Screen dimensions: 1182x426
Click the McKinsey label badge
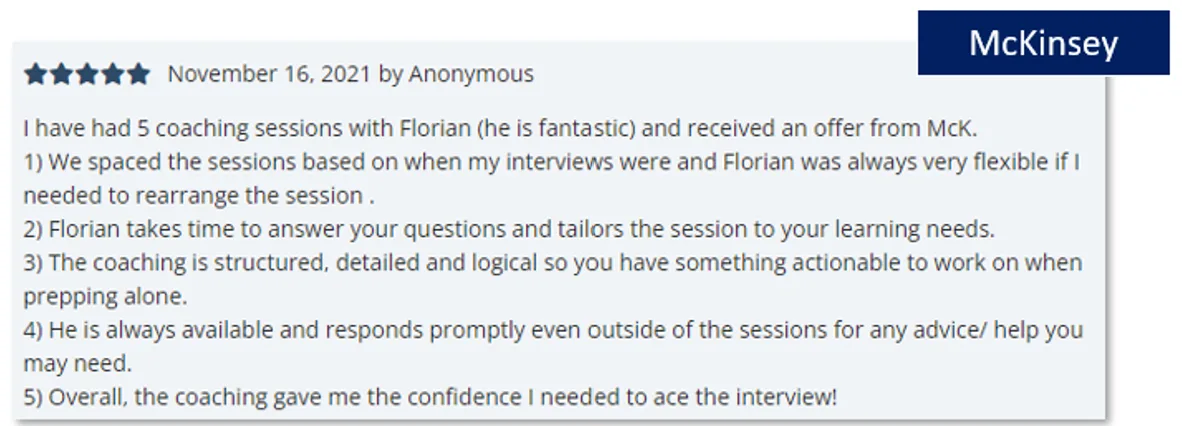1043,43
